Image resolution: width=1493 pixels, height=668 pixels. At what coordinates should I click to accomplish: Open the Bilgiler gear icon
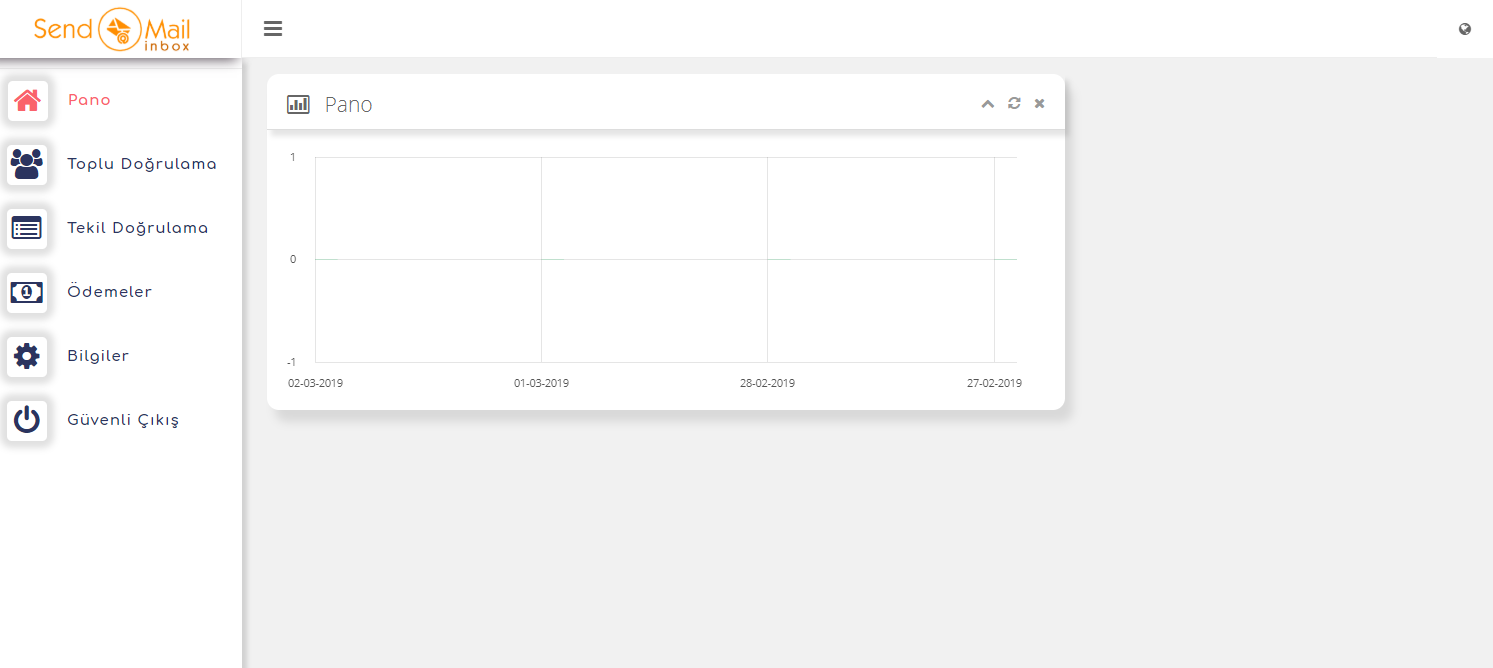pyautogui.click(x=27, y=356)
